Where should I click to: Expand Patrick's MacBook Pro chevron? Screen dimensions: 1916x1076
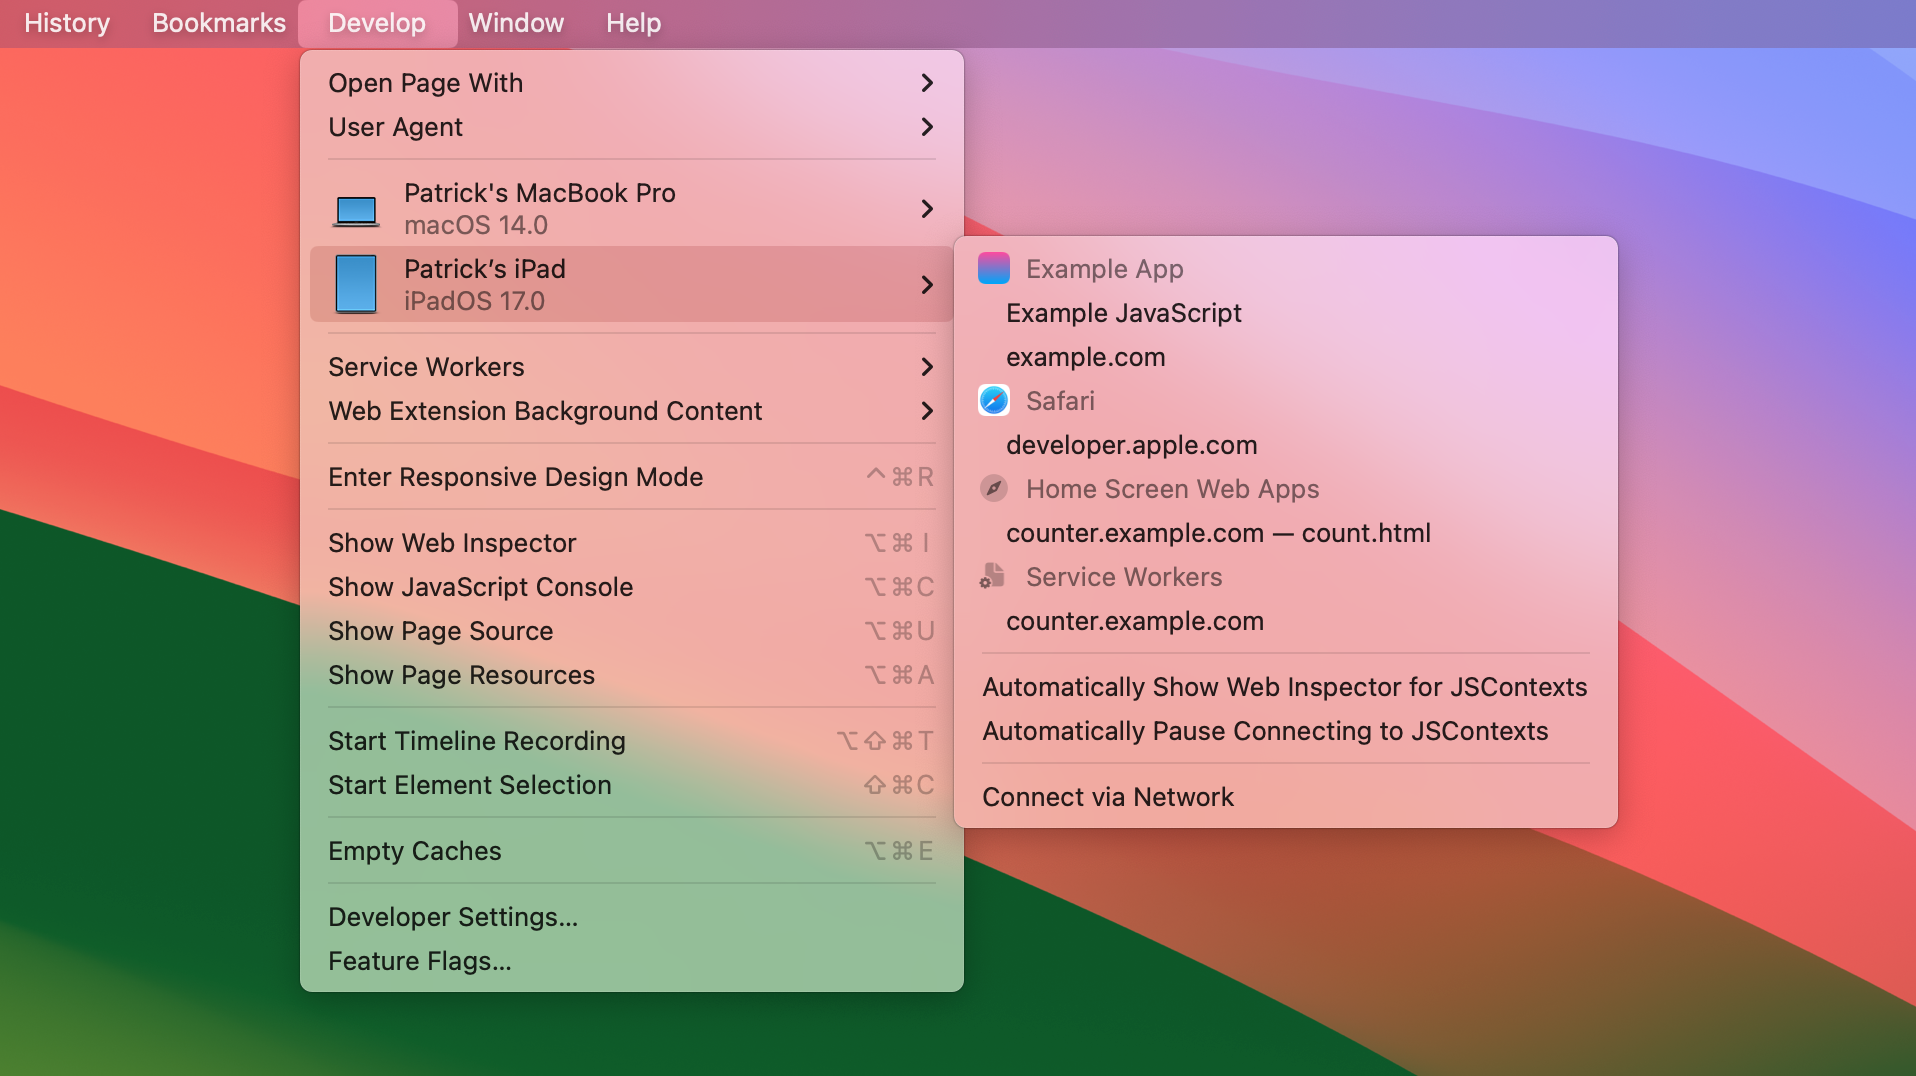click(x=927, y=208)
